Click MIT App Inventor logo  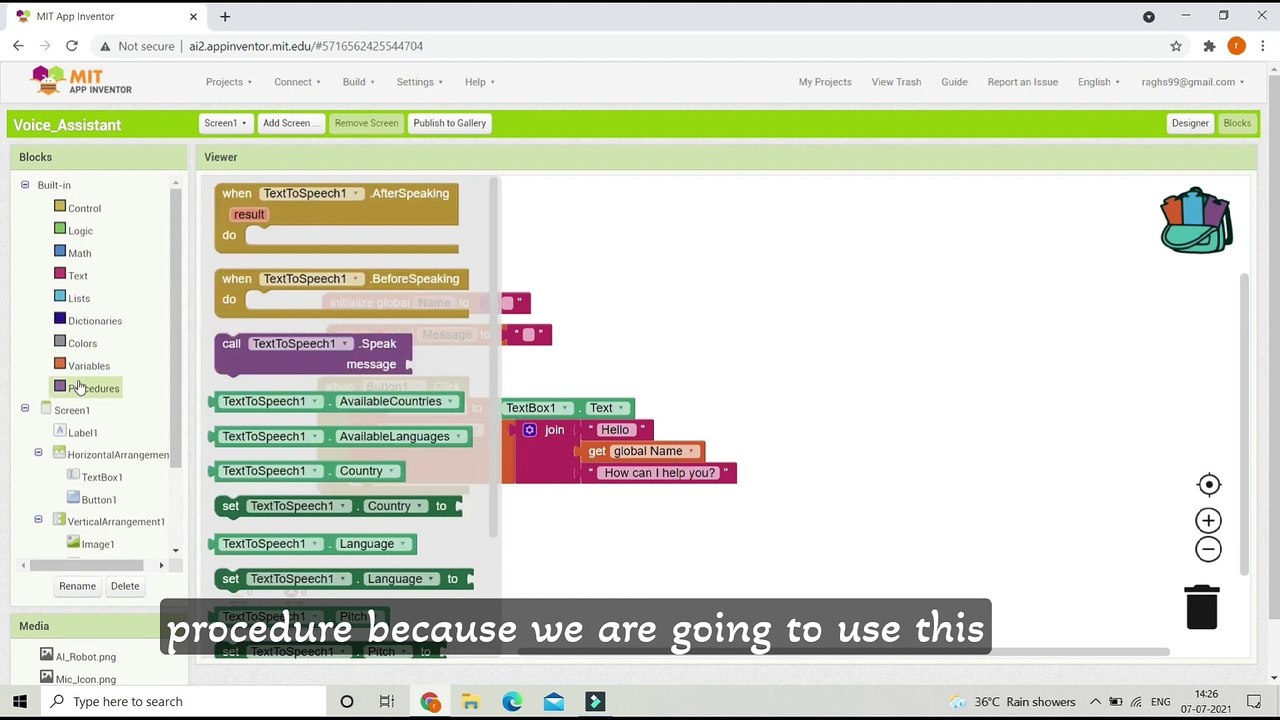click(81, 81)
